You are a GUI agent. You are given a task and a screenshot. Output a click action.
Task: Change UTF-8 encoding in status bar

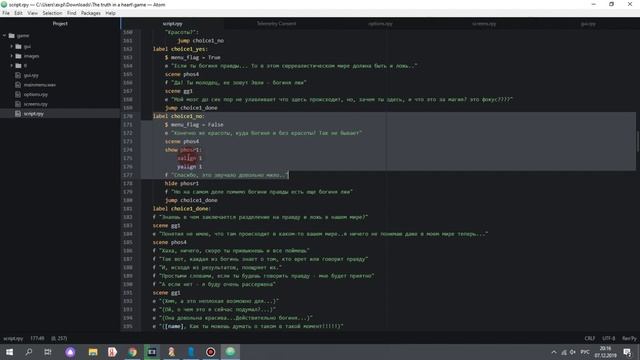coord(608,338)
